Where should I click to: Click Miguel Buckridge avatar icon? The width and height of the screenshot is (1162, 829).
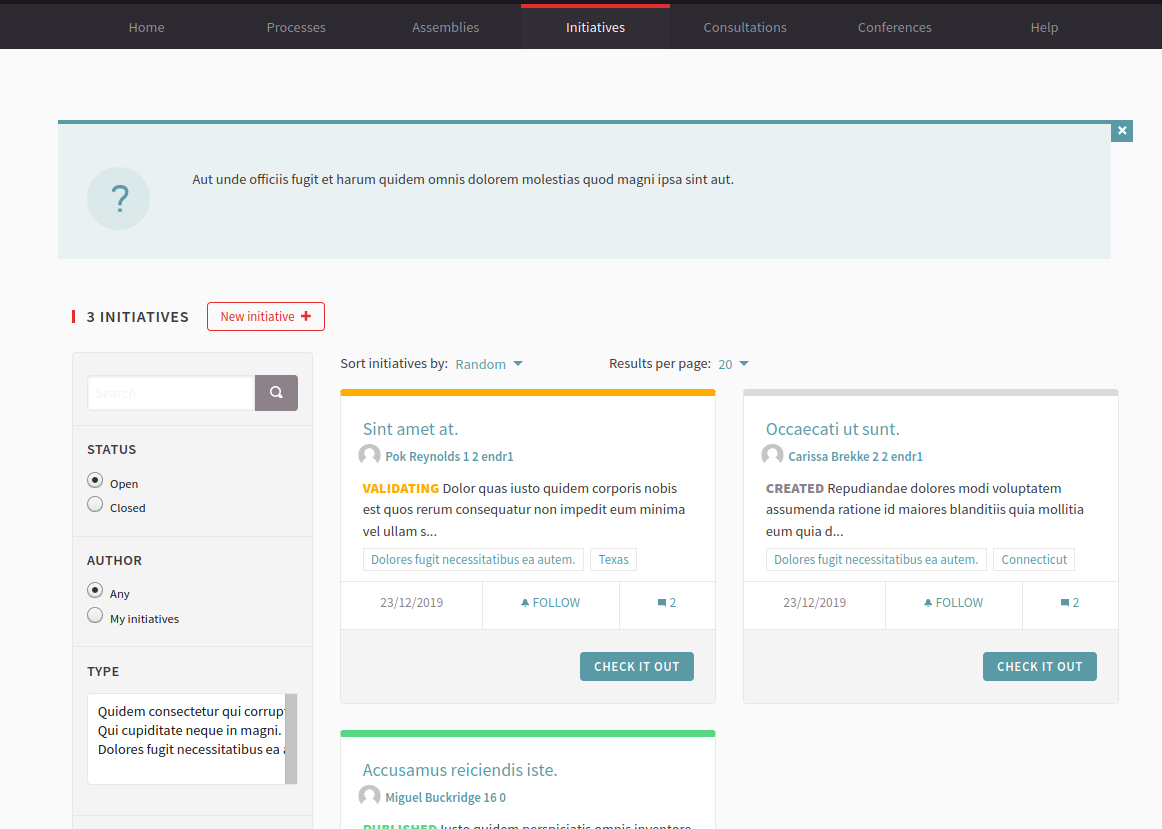tap(369, 797)
